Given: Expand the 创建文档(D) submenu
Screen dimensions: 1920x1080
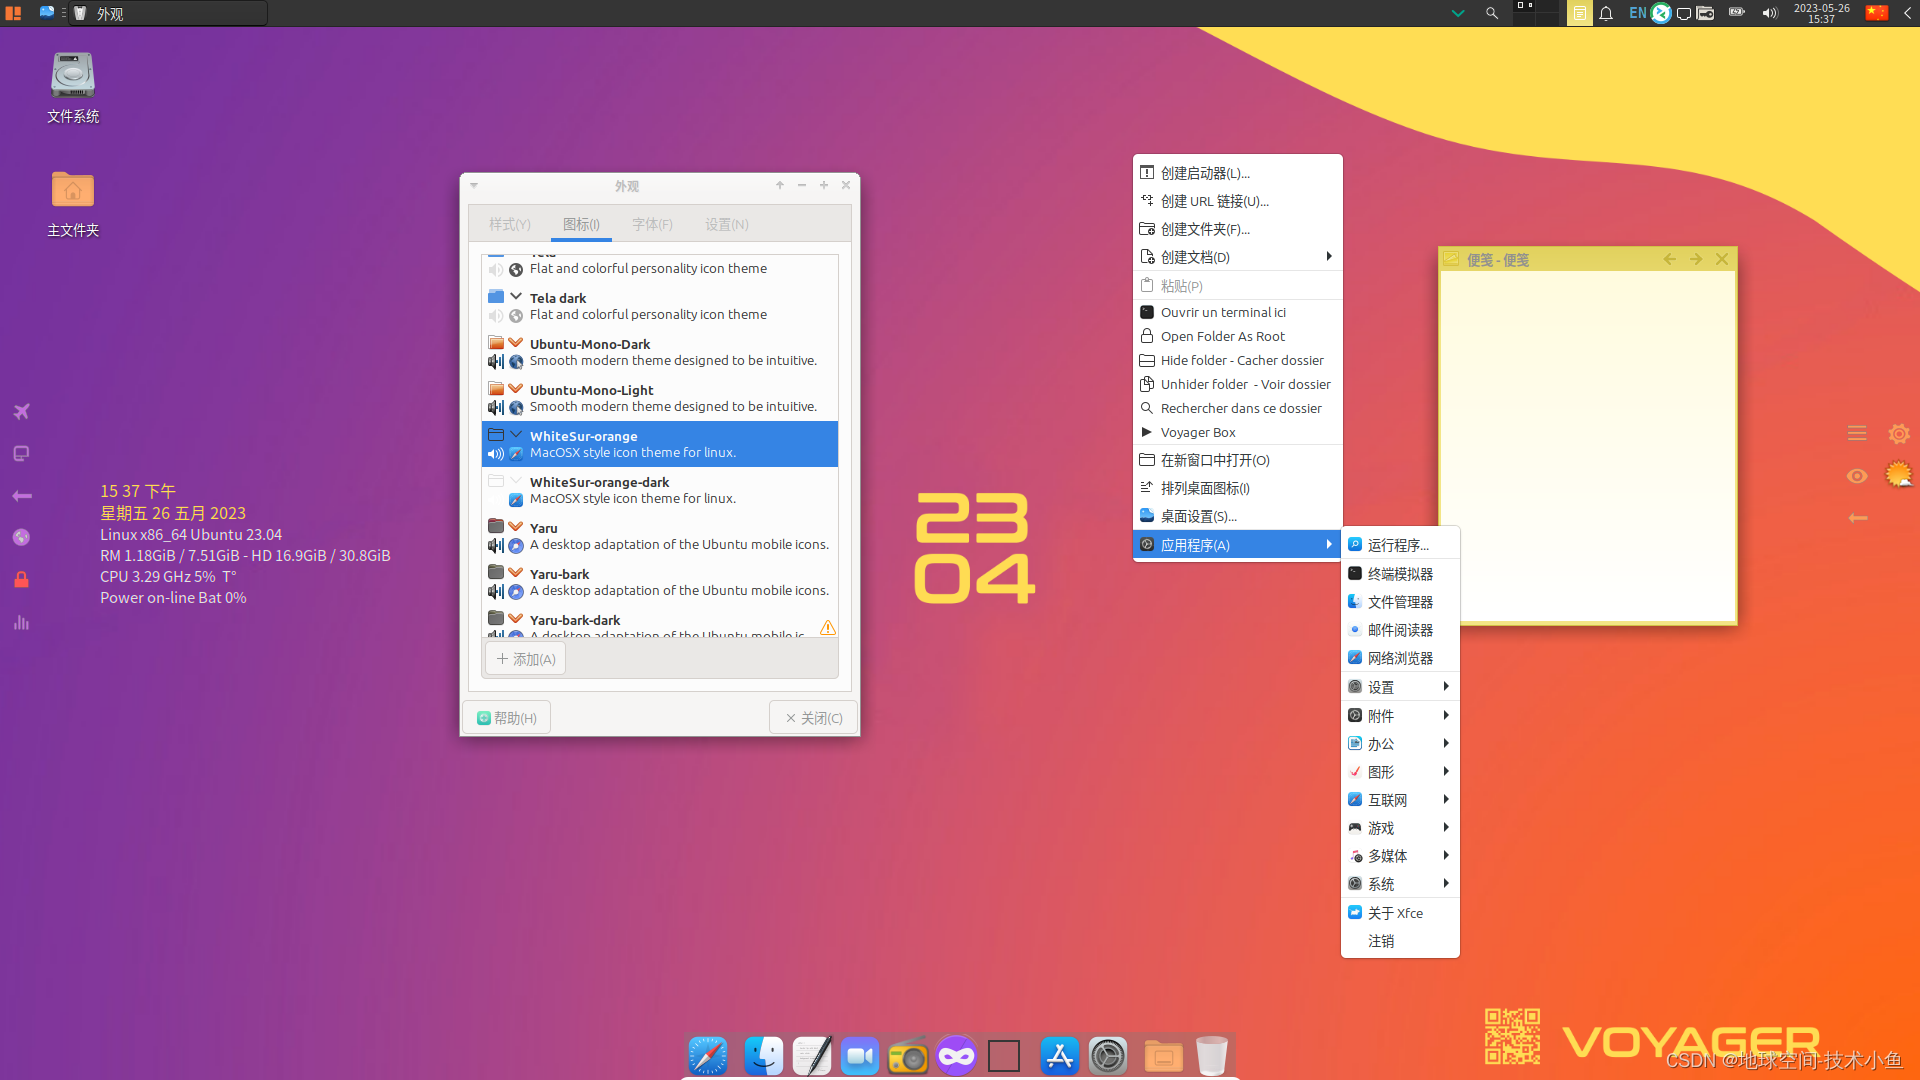Looking at the screenshot, I should [1238, 257].
